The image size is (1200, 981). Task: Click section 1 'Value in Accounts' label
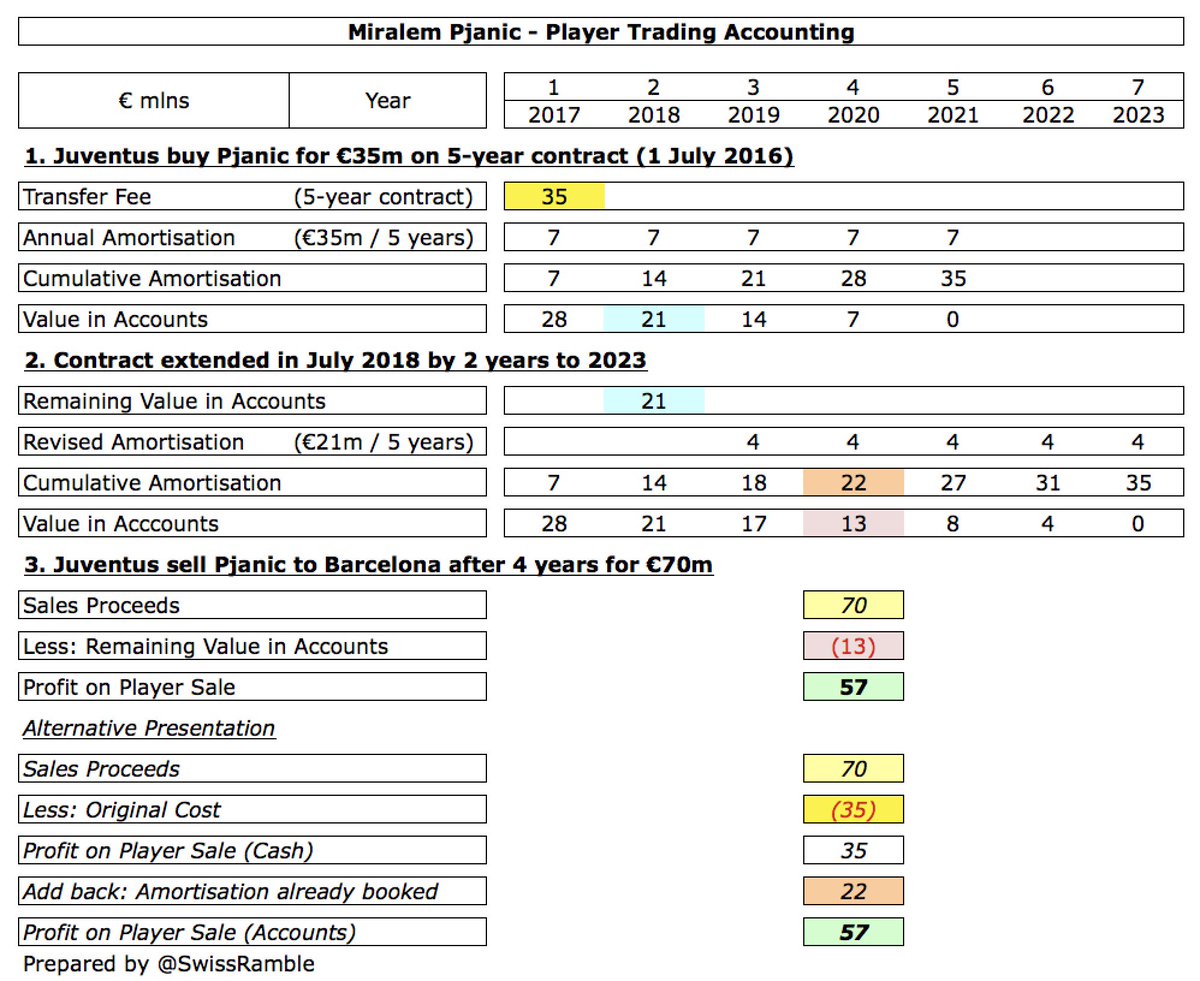coord(116,320)
